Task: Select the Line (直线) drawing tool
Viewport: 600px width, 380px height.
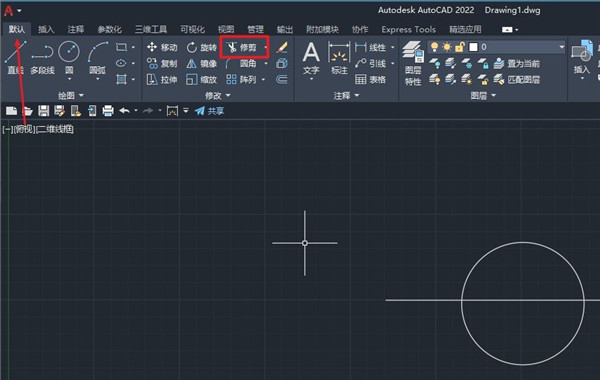Action: 15,57
